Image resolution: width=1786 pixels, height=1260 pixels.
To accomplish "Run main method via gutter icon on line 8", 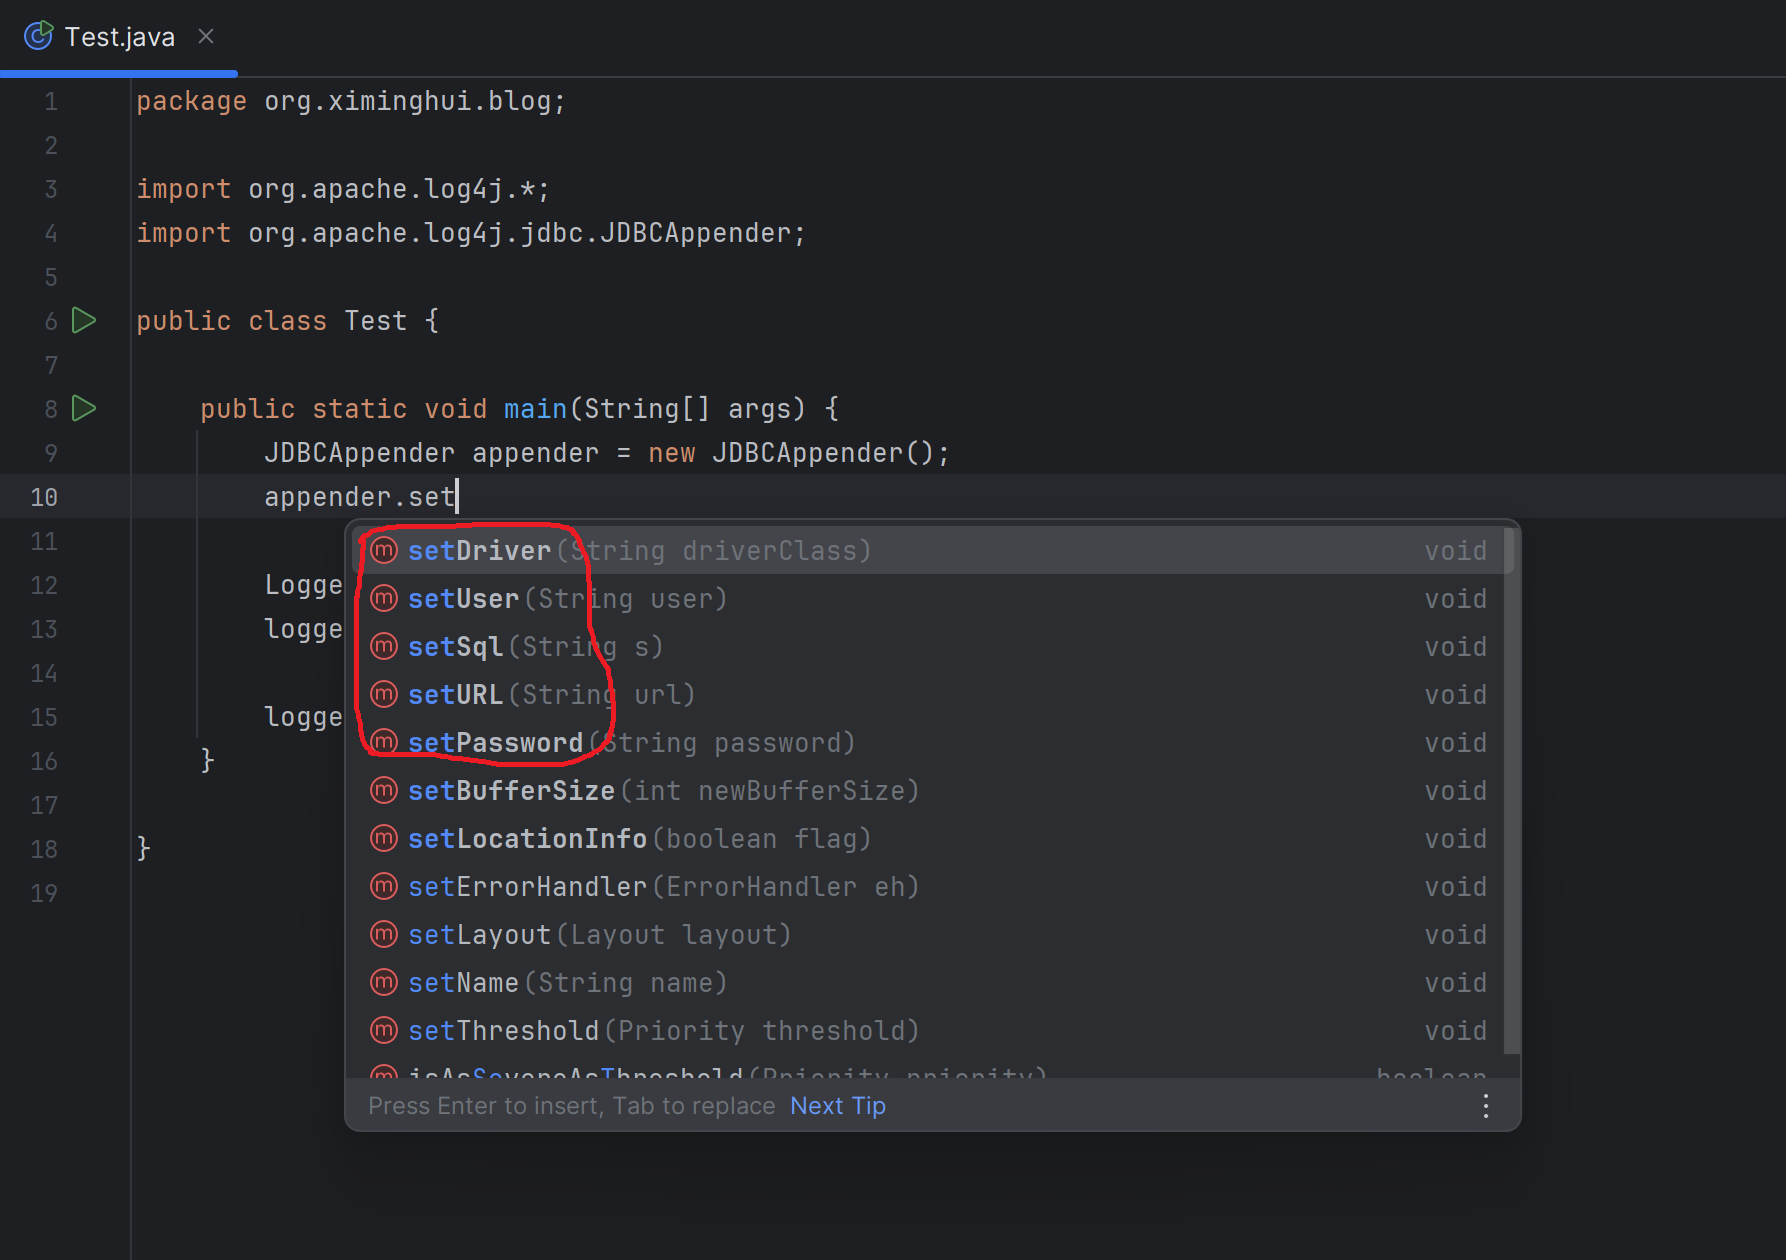I will pyautogui.click(x=85, y=409).
